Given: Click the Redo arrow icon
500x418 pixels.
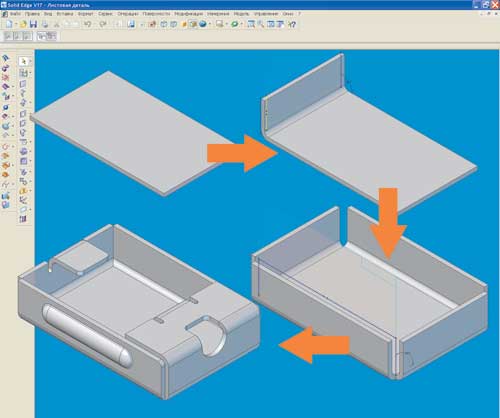Looking at the screenshot, I should pyautogui.click(x=103, y=24).
